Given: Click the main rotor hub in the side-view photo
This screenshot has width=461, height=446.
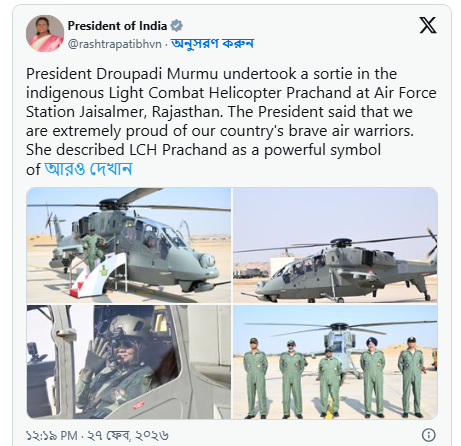Looking at the screenshot, I should point(340,243).
